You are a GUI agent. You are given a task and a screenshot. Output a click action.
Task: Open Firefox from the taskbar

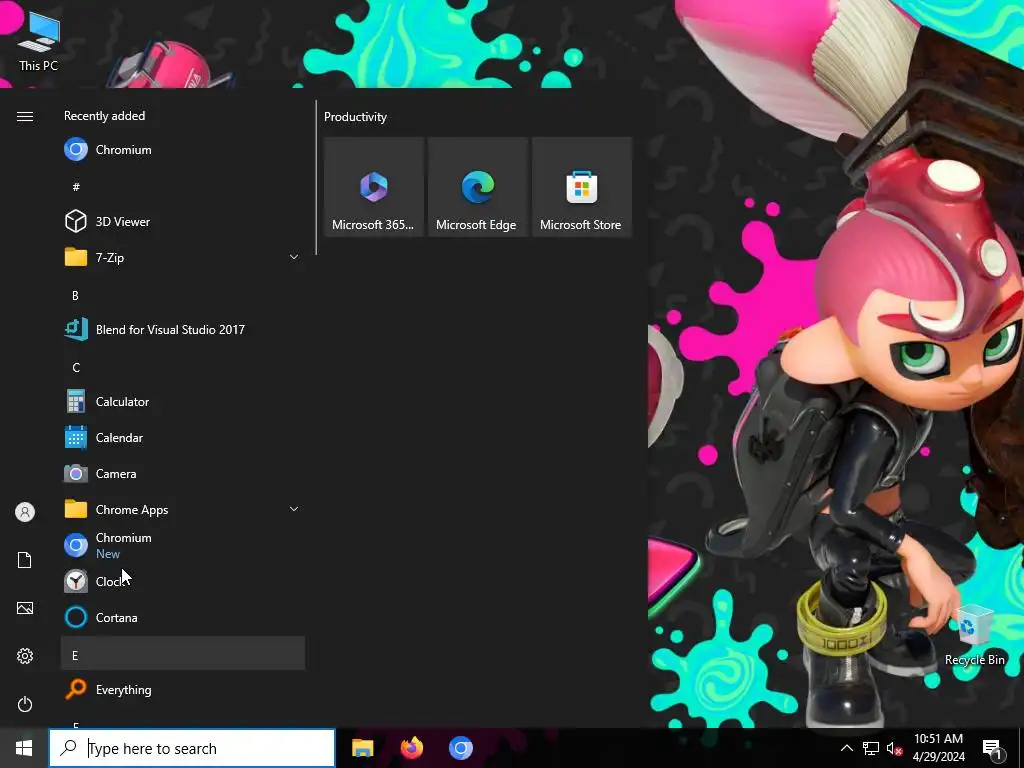pos(411,748)
